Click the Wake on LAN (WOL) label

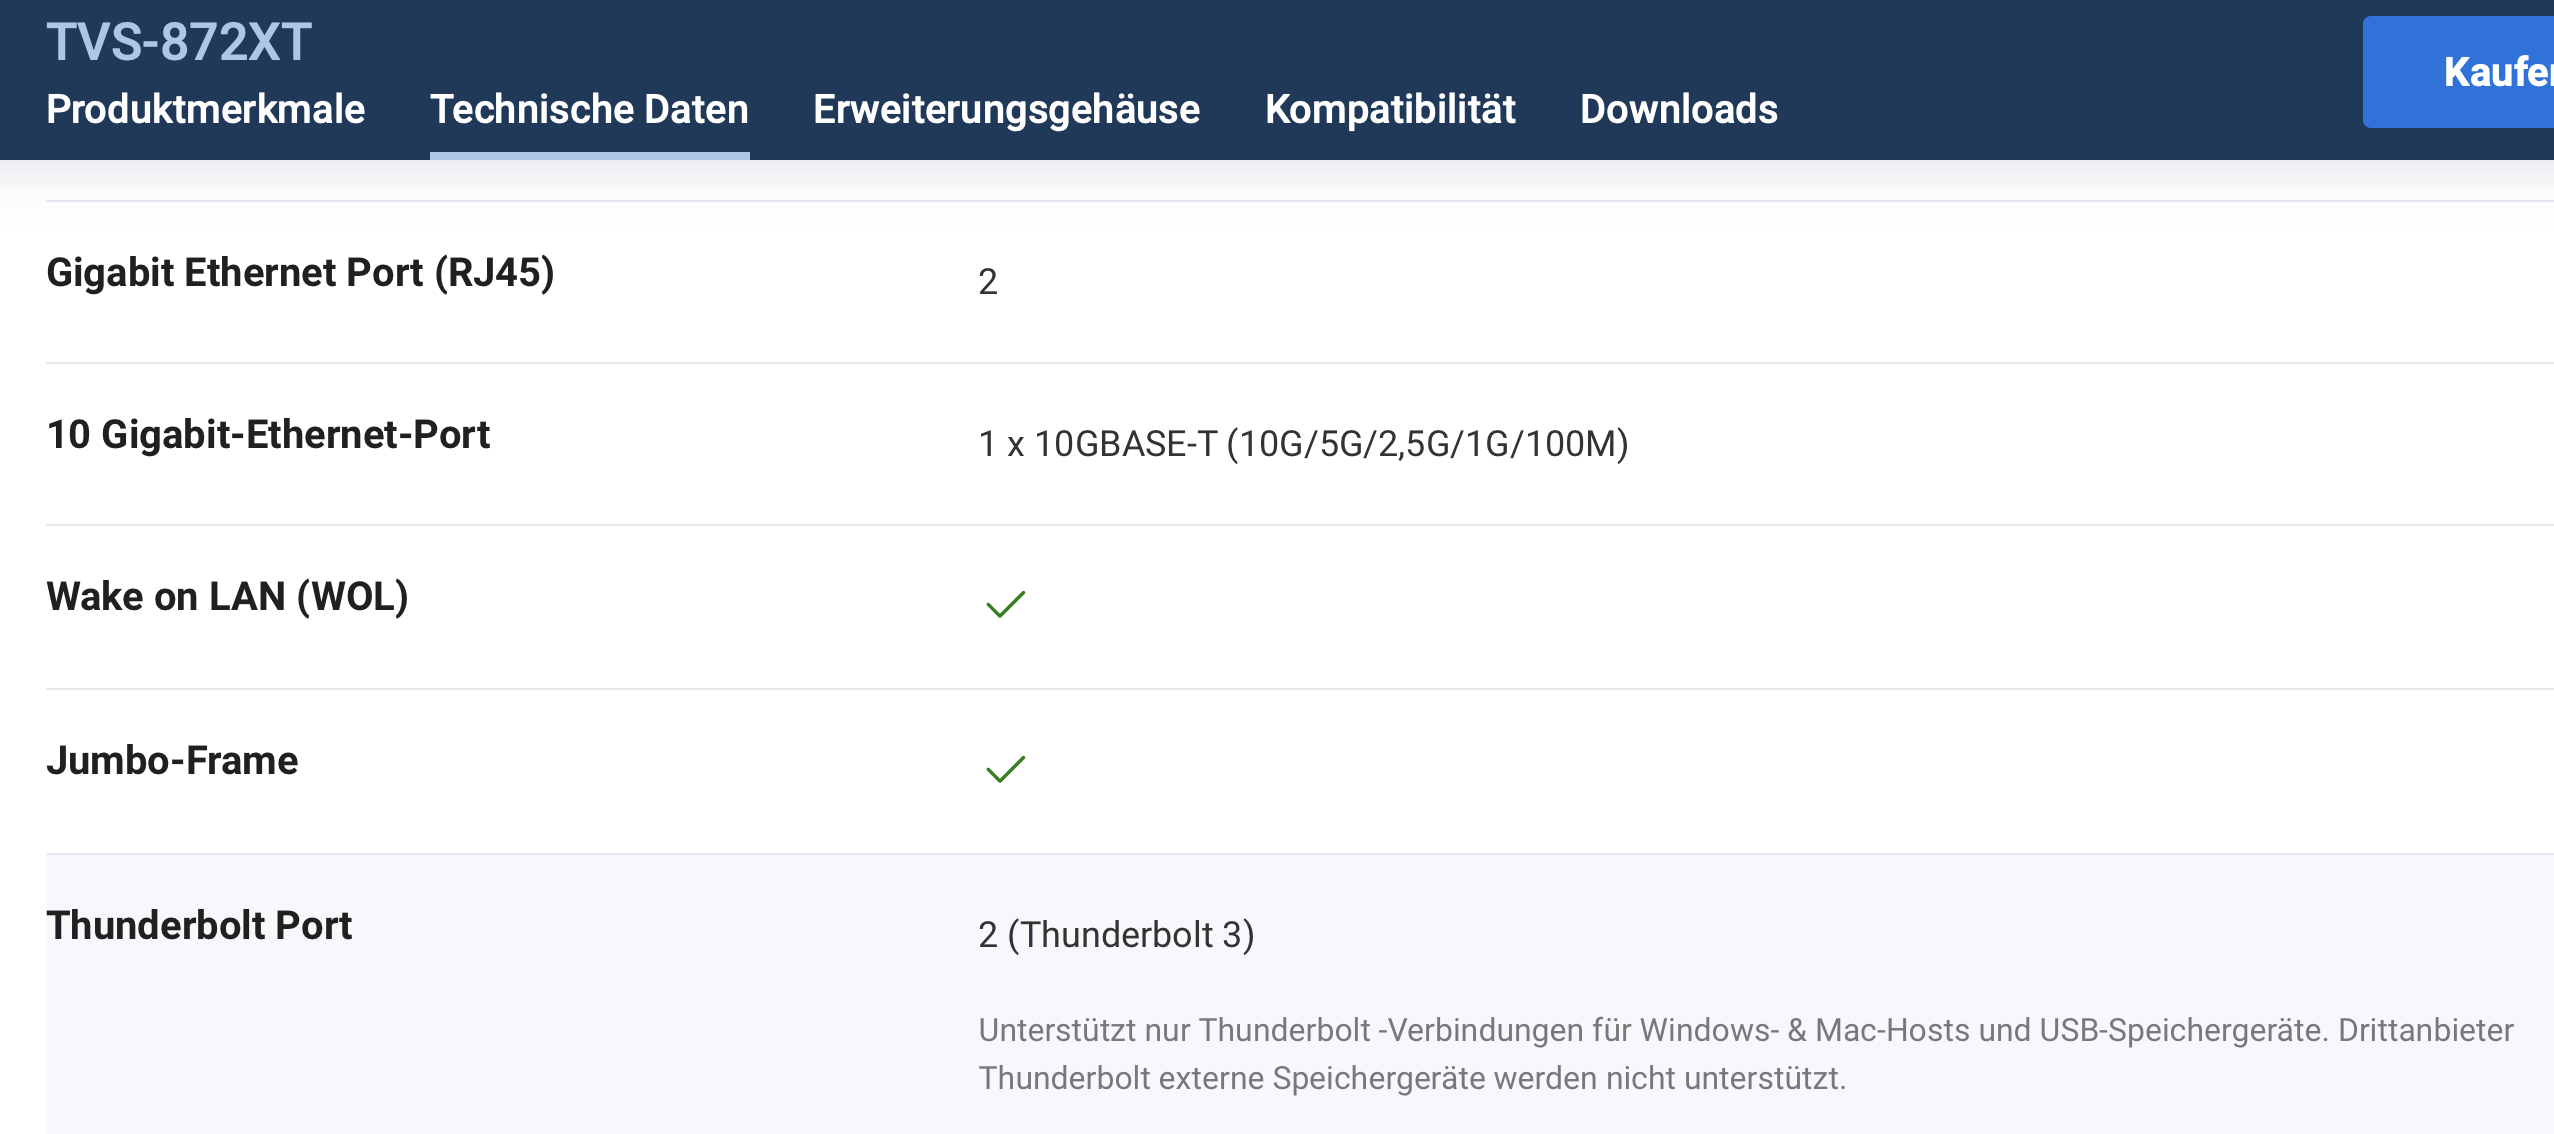tap(227, 597)
